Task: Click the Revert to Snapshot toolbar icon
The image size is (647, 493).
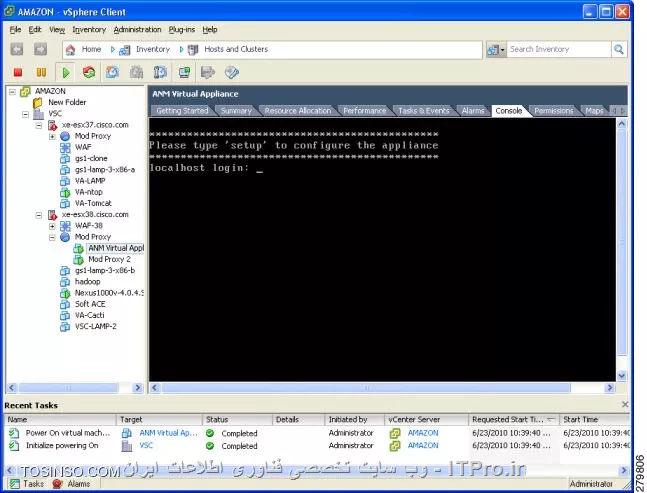Action: click(x=137, y=73)
